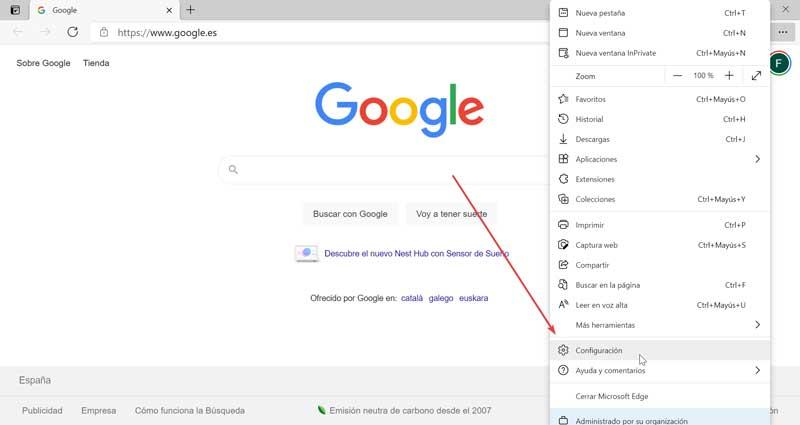Click the profile avatar F

pyautogui.click(x=779, y=63)
